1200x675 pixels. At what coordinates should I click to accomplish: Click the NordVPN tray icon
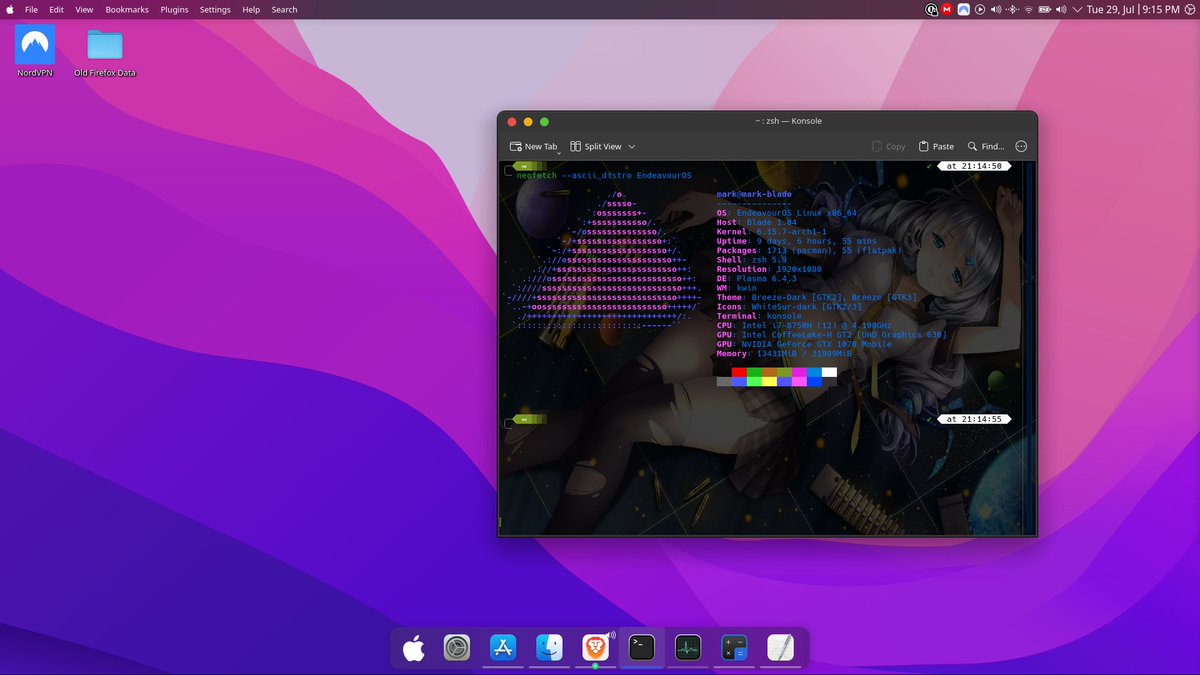pos(964,9)
